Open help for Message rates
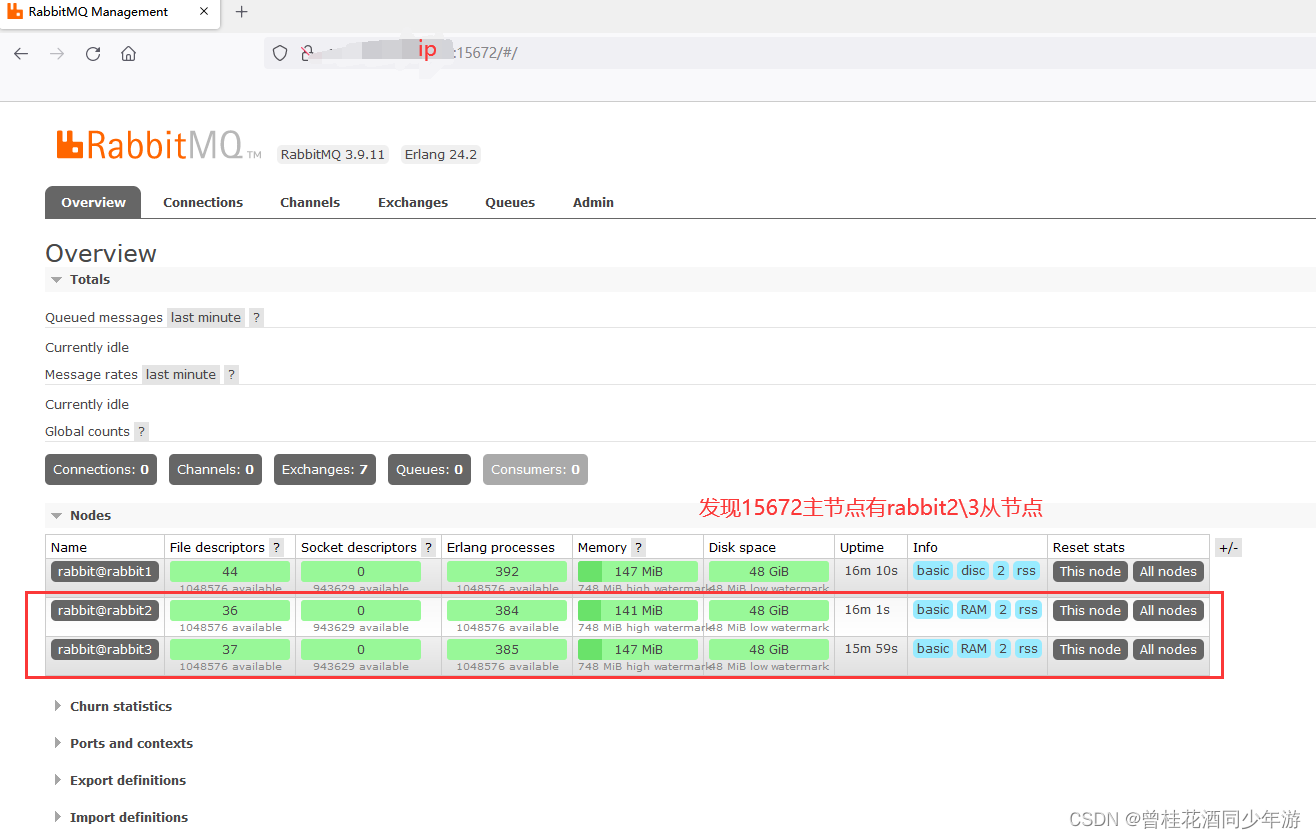This screenshot has height=839, width=1316. point(231,374)
